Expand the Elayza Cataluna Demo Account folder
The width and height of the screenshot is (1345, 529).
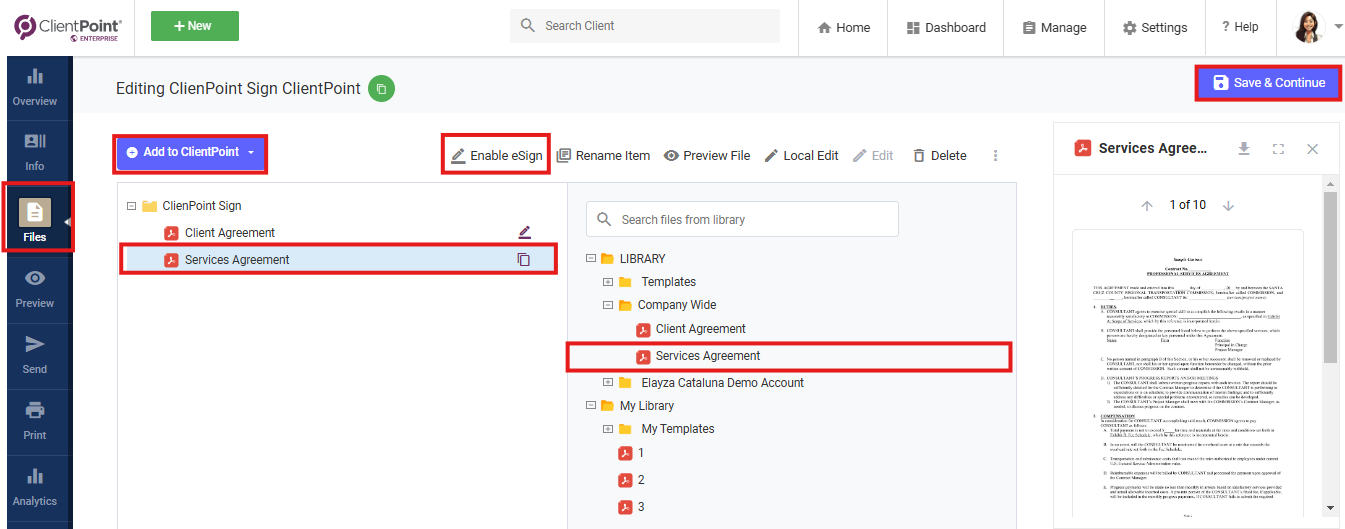[x=608, y=382]
